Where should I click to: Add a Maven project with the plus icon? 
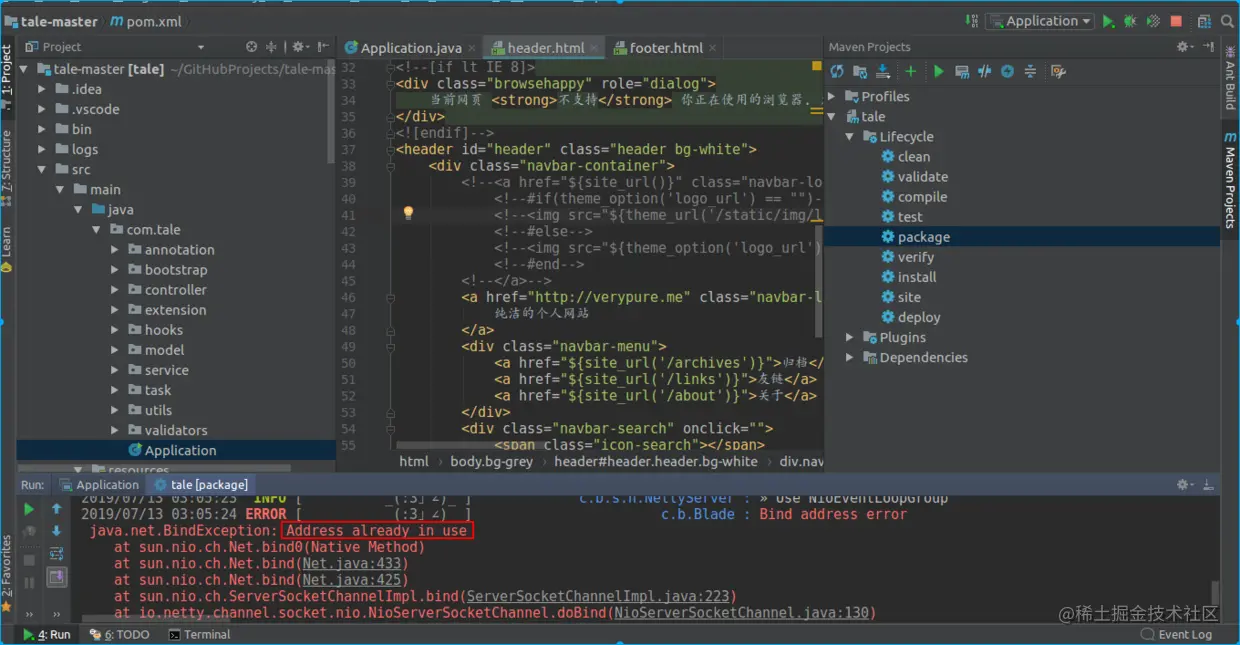(x=911, y=71)
